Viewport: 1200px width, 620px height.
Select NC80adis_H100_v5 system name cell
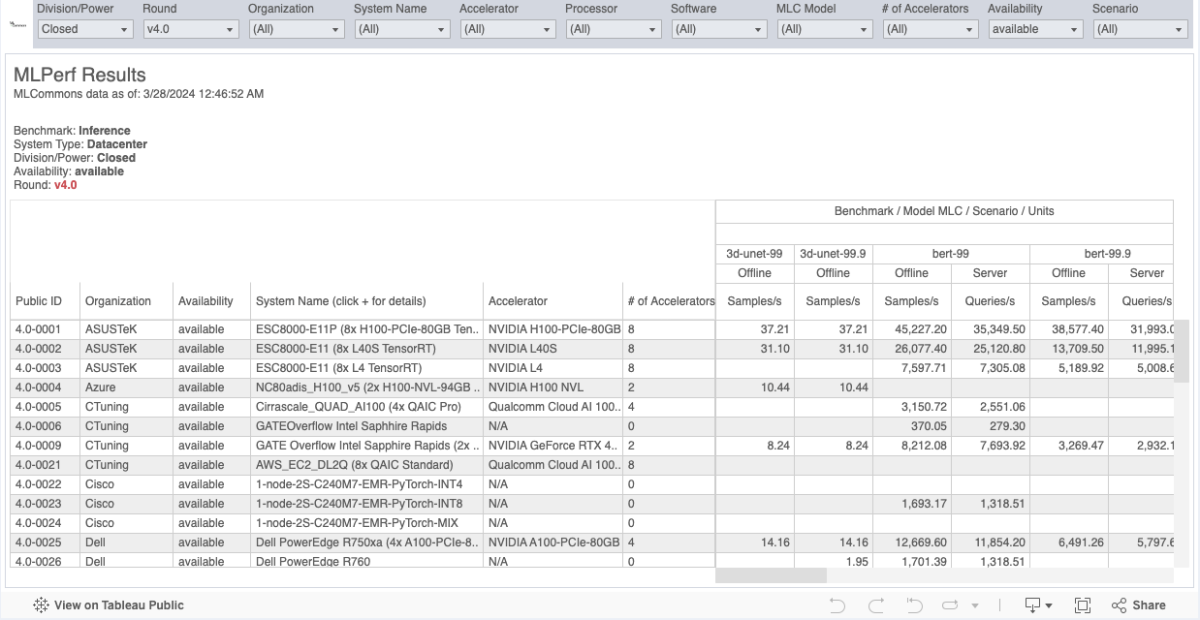[x=368, y=387]
